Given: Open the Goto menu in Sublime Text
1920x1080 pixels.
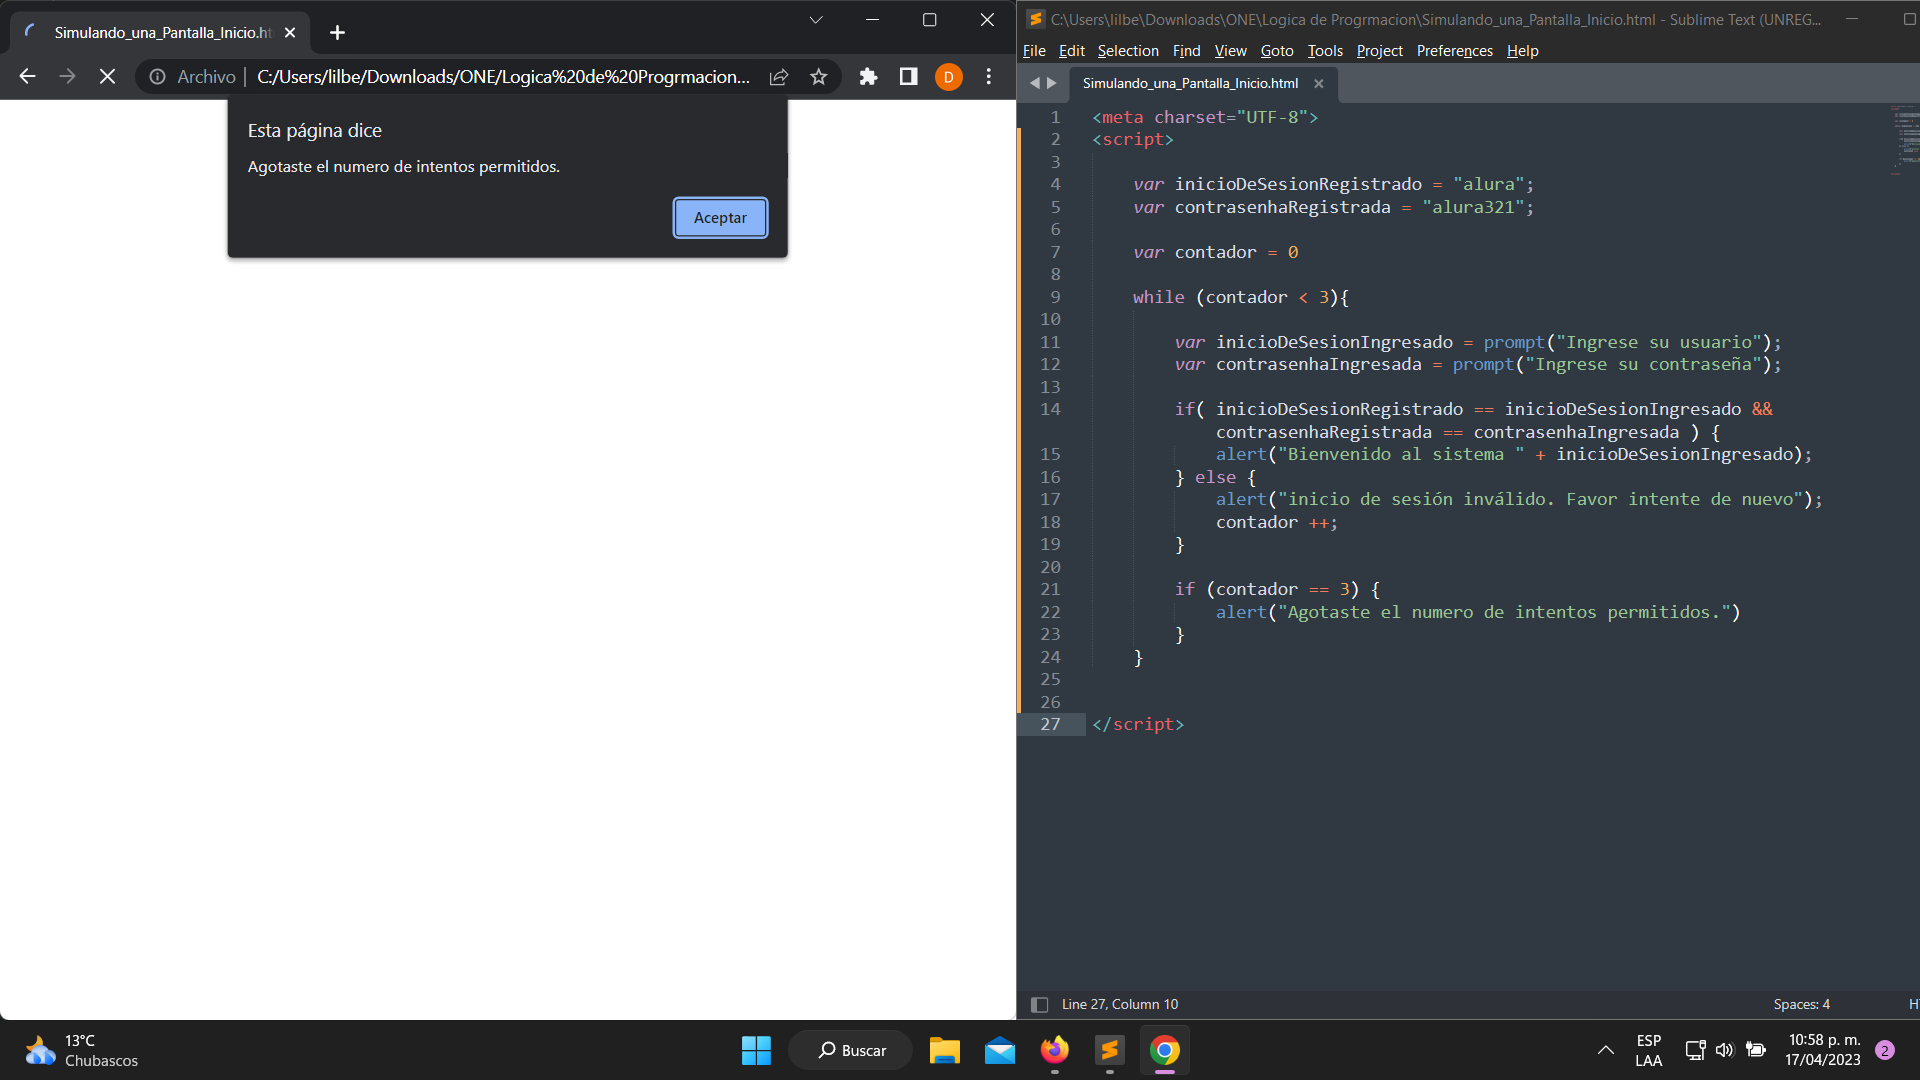Looking at the screenshot, I should coord(1276,51).
